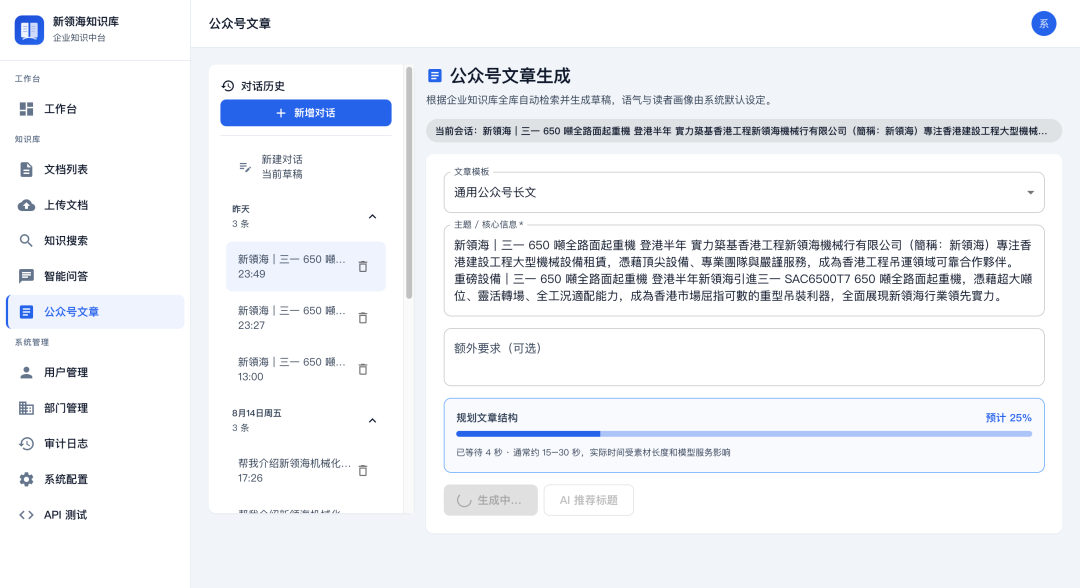Click the 新增对话 button
Viewport: 1080px width, 588px height.
[306, 113]
